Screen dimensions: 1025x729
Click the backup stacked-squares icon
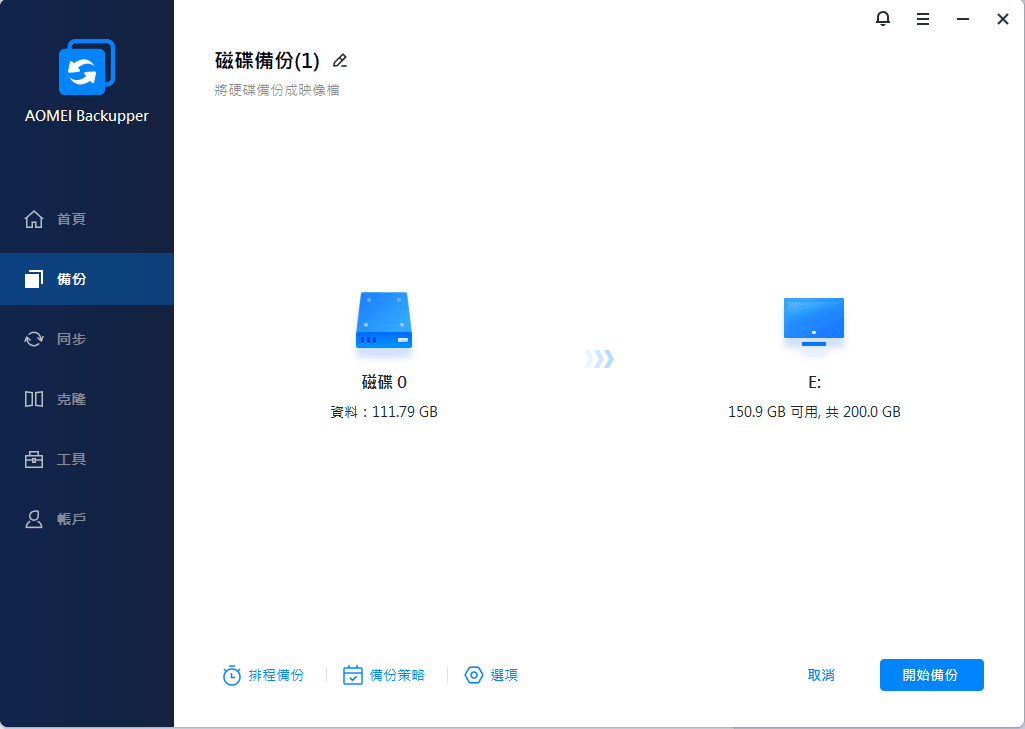point(34,279)
